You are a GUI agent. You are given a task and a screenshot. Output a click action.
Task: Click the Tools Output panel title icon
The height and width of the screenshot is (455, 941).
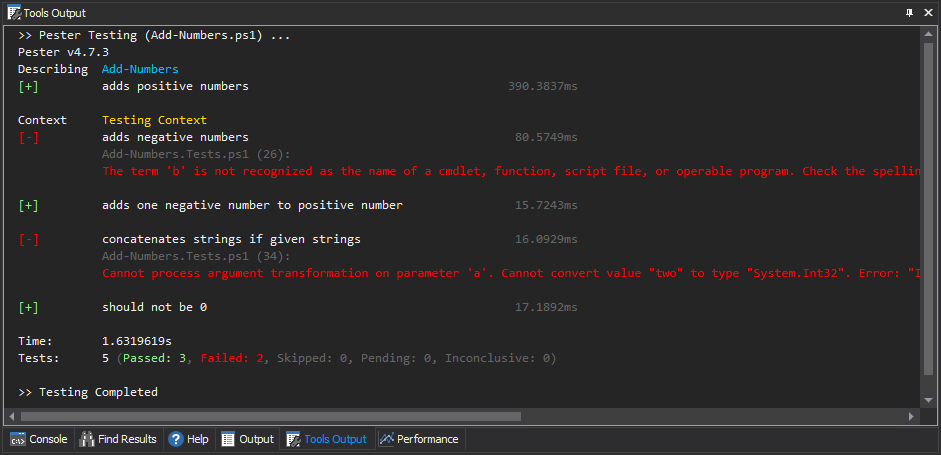(14, 13)
